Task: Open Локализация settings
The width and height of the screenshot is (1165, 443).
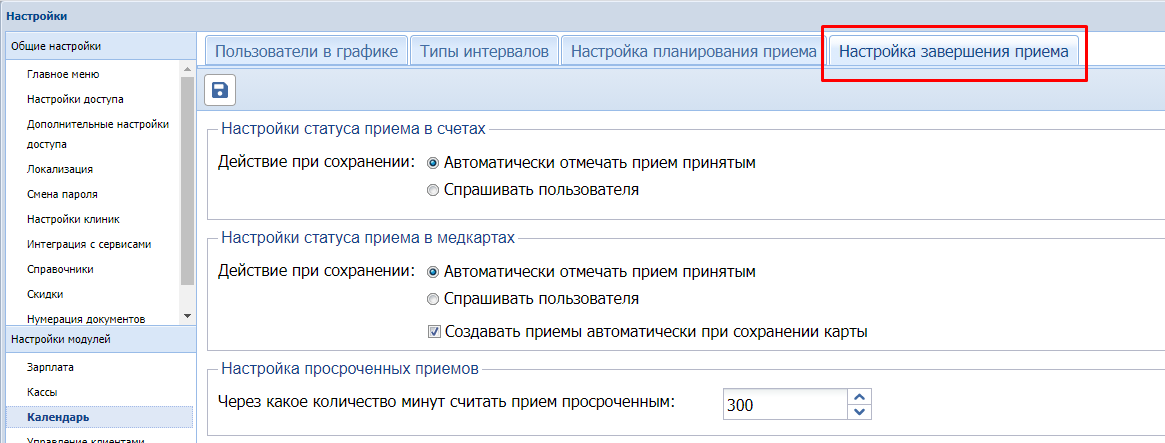Action: click(60, 169)
